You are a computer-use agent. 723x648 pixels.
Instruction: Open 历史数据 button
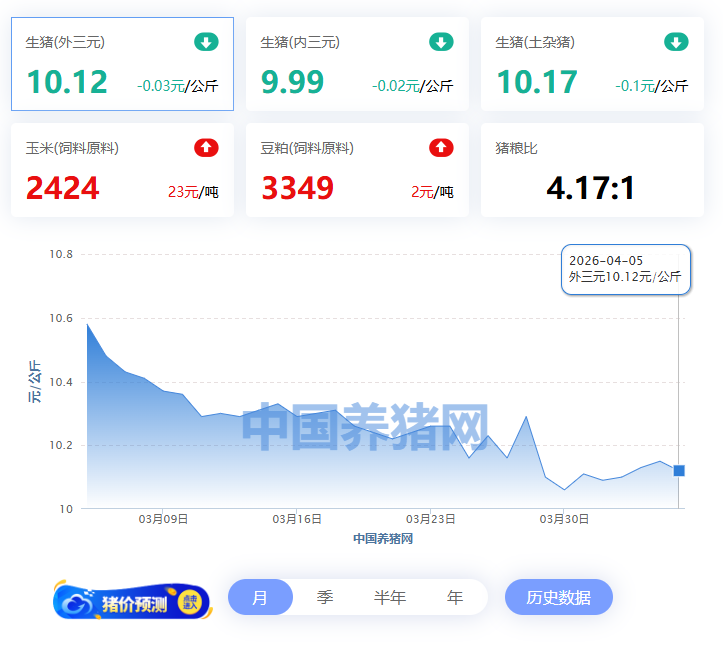[558, 598]
